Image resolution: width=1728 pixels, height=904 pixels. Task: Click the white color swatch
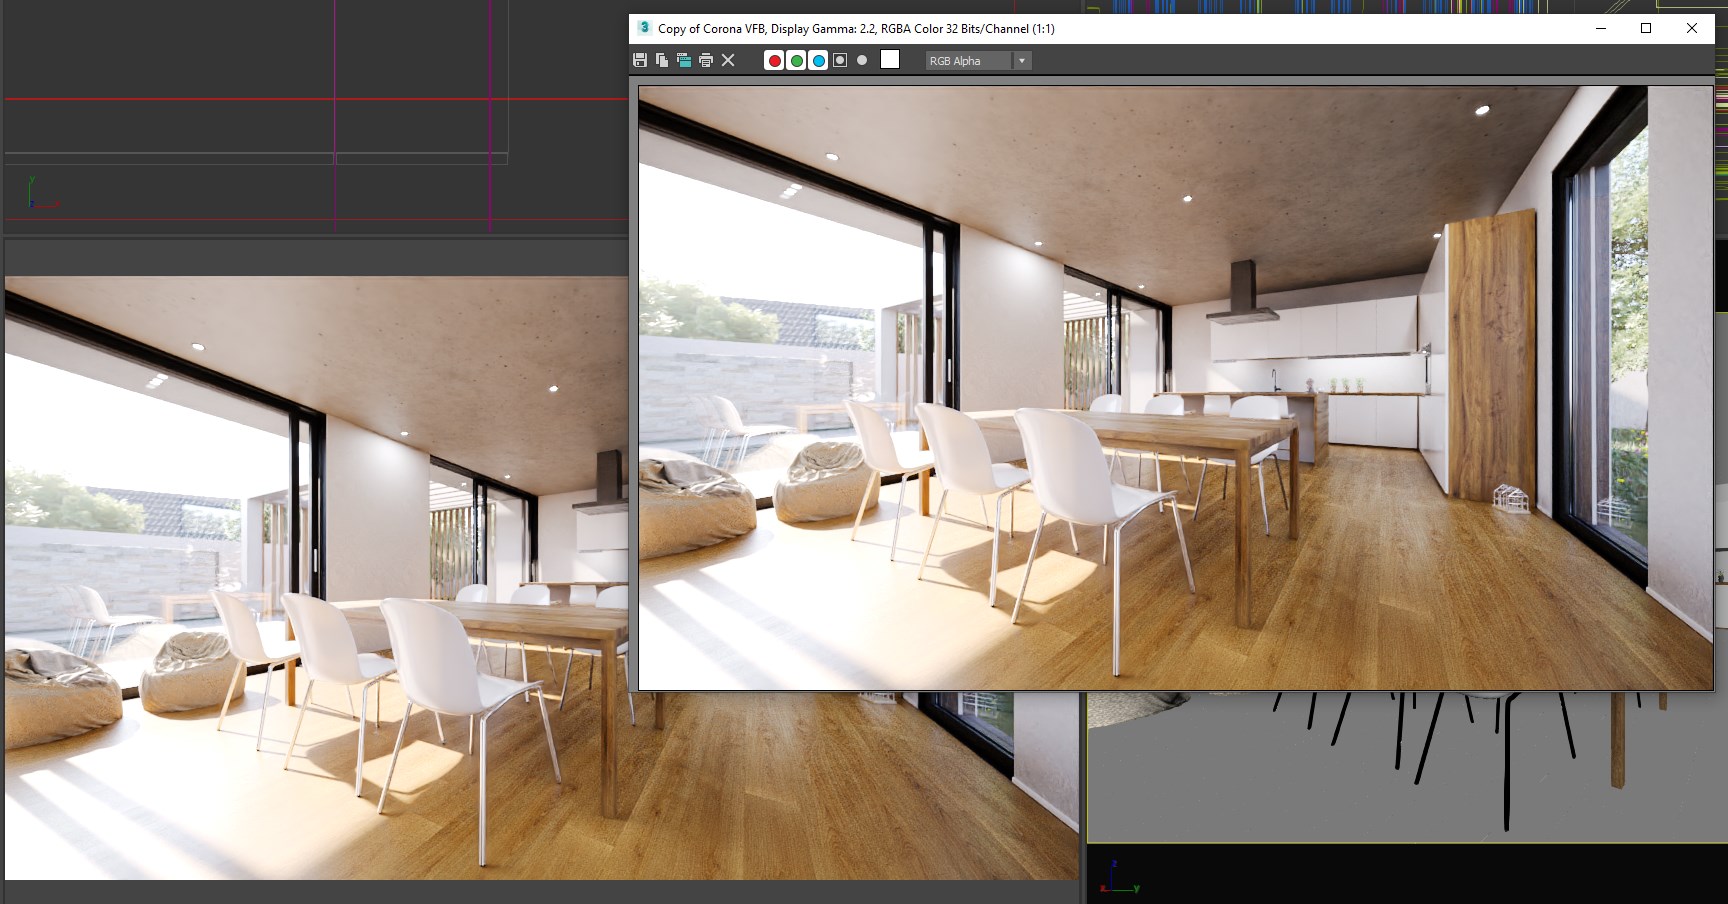pos(890,60)
